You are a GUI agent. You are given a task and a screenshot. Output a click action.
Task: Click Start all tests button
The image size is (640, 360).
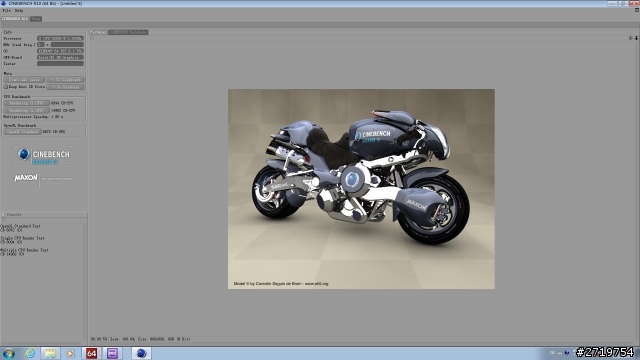24,80
